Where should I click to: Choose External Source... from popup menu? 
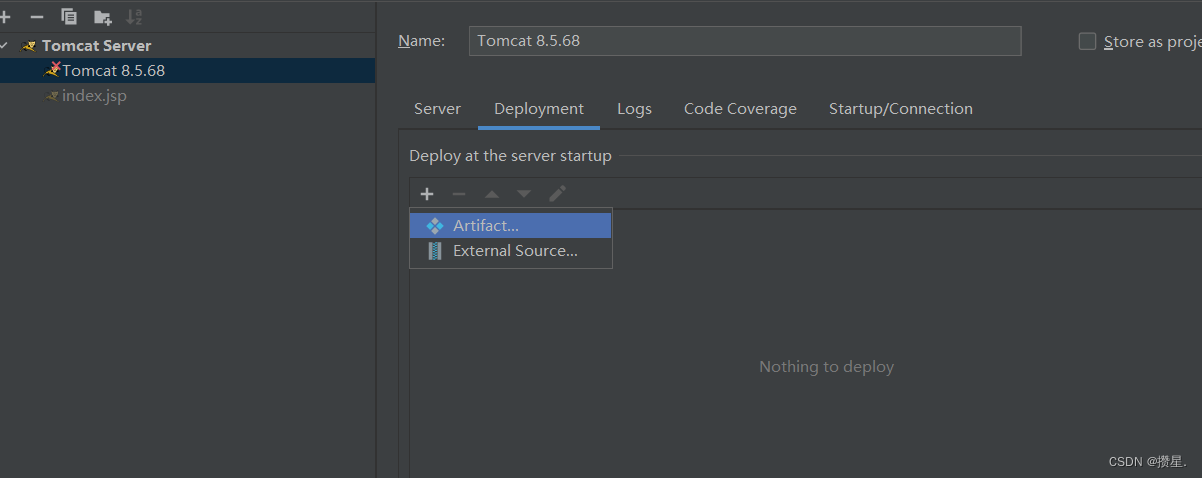(x=511, y=251)
